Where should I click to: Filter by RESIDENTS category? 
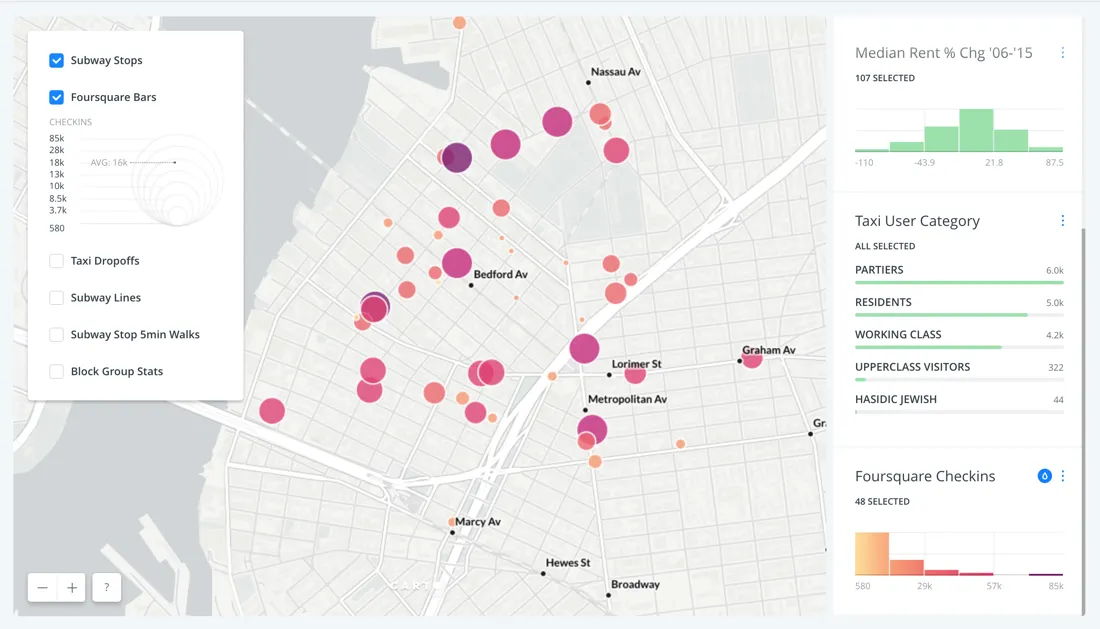[883, 302]
